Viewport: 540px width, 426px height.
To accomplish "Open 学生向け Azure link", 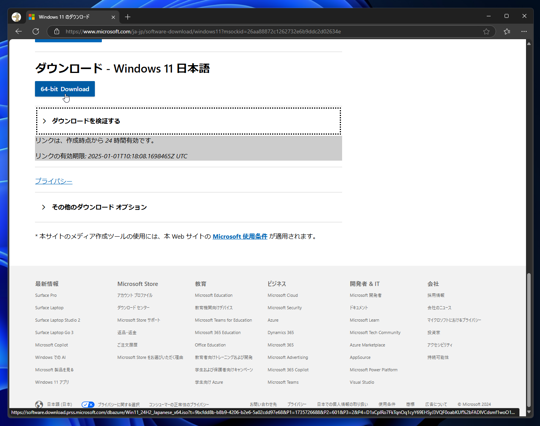I will click(209, 382).
